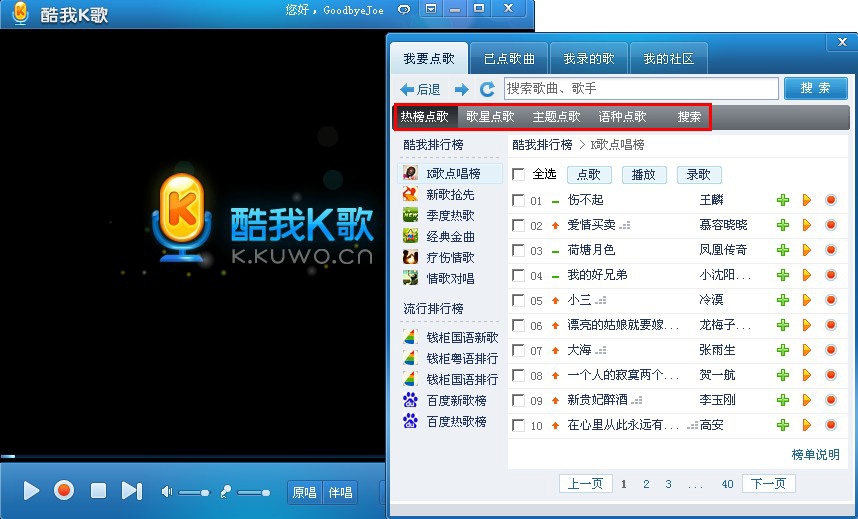Click the 播放 button above the list

click(644, 175)
